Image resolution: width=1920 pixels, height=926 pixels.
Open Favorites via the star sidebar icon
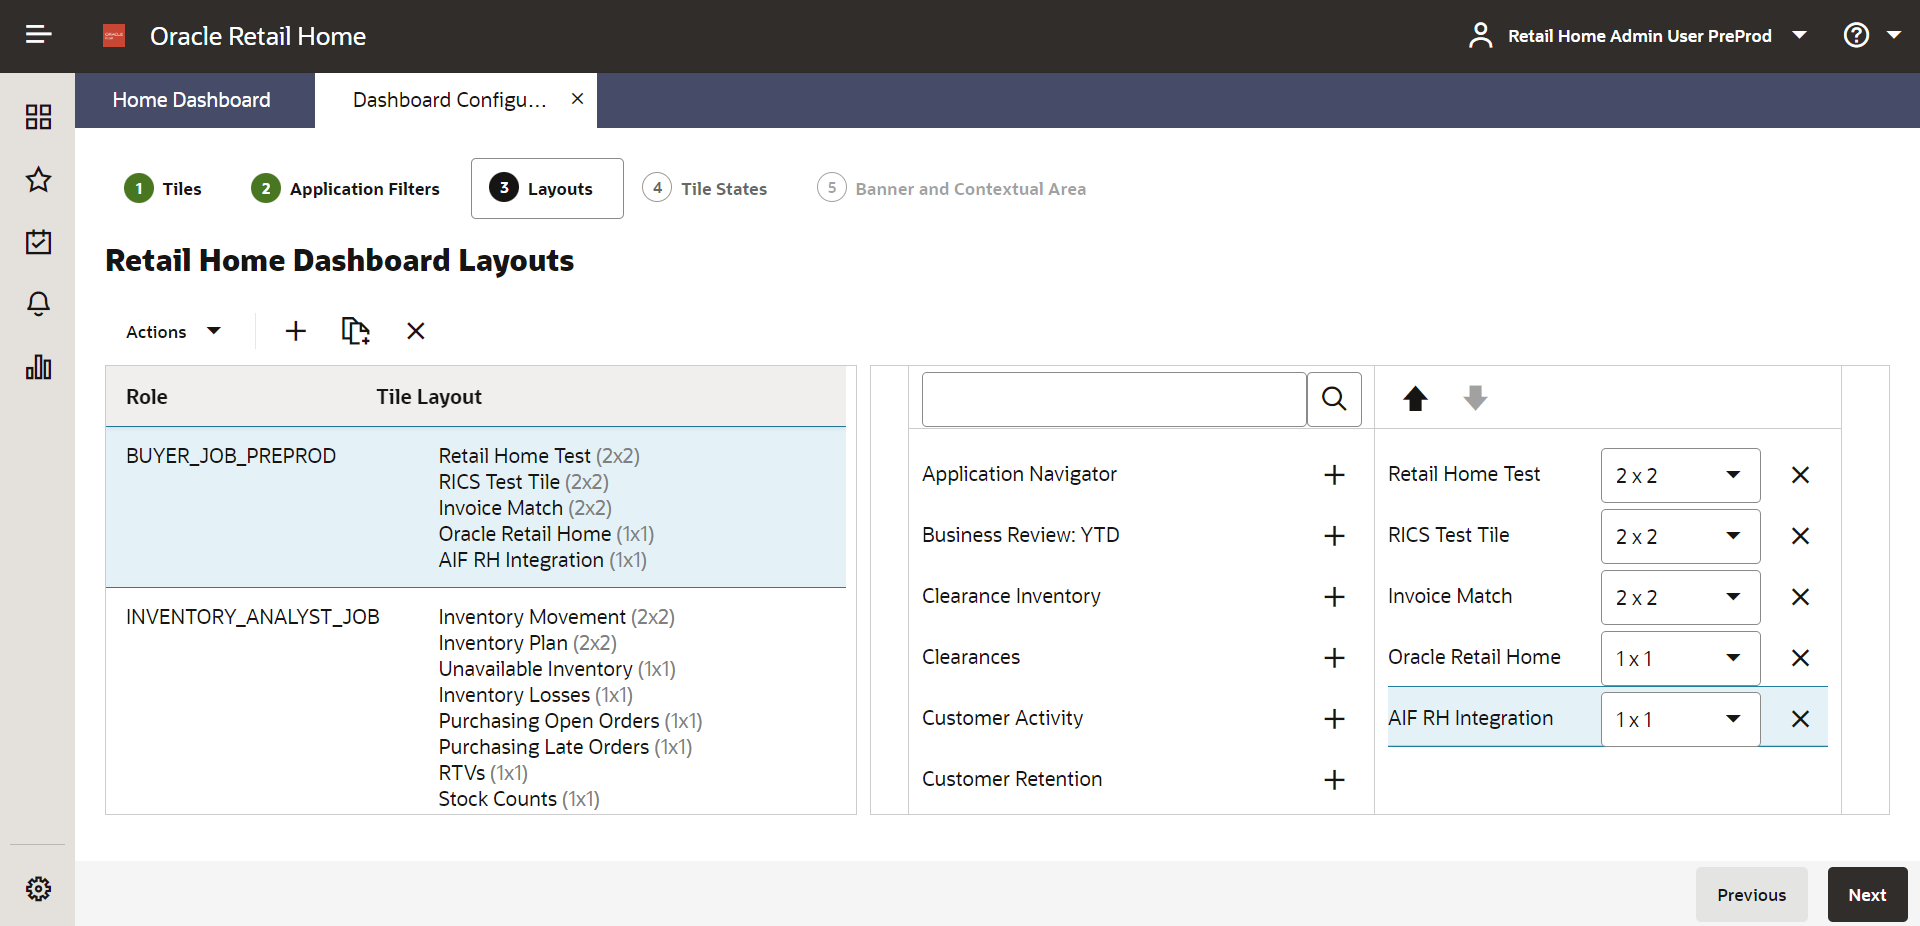pos(38,180)
